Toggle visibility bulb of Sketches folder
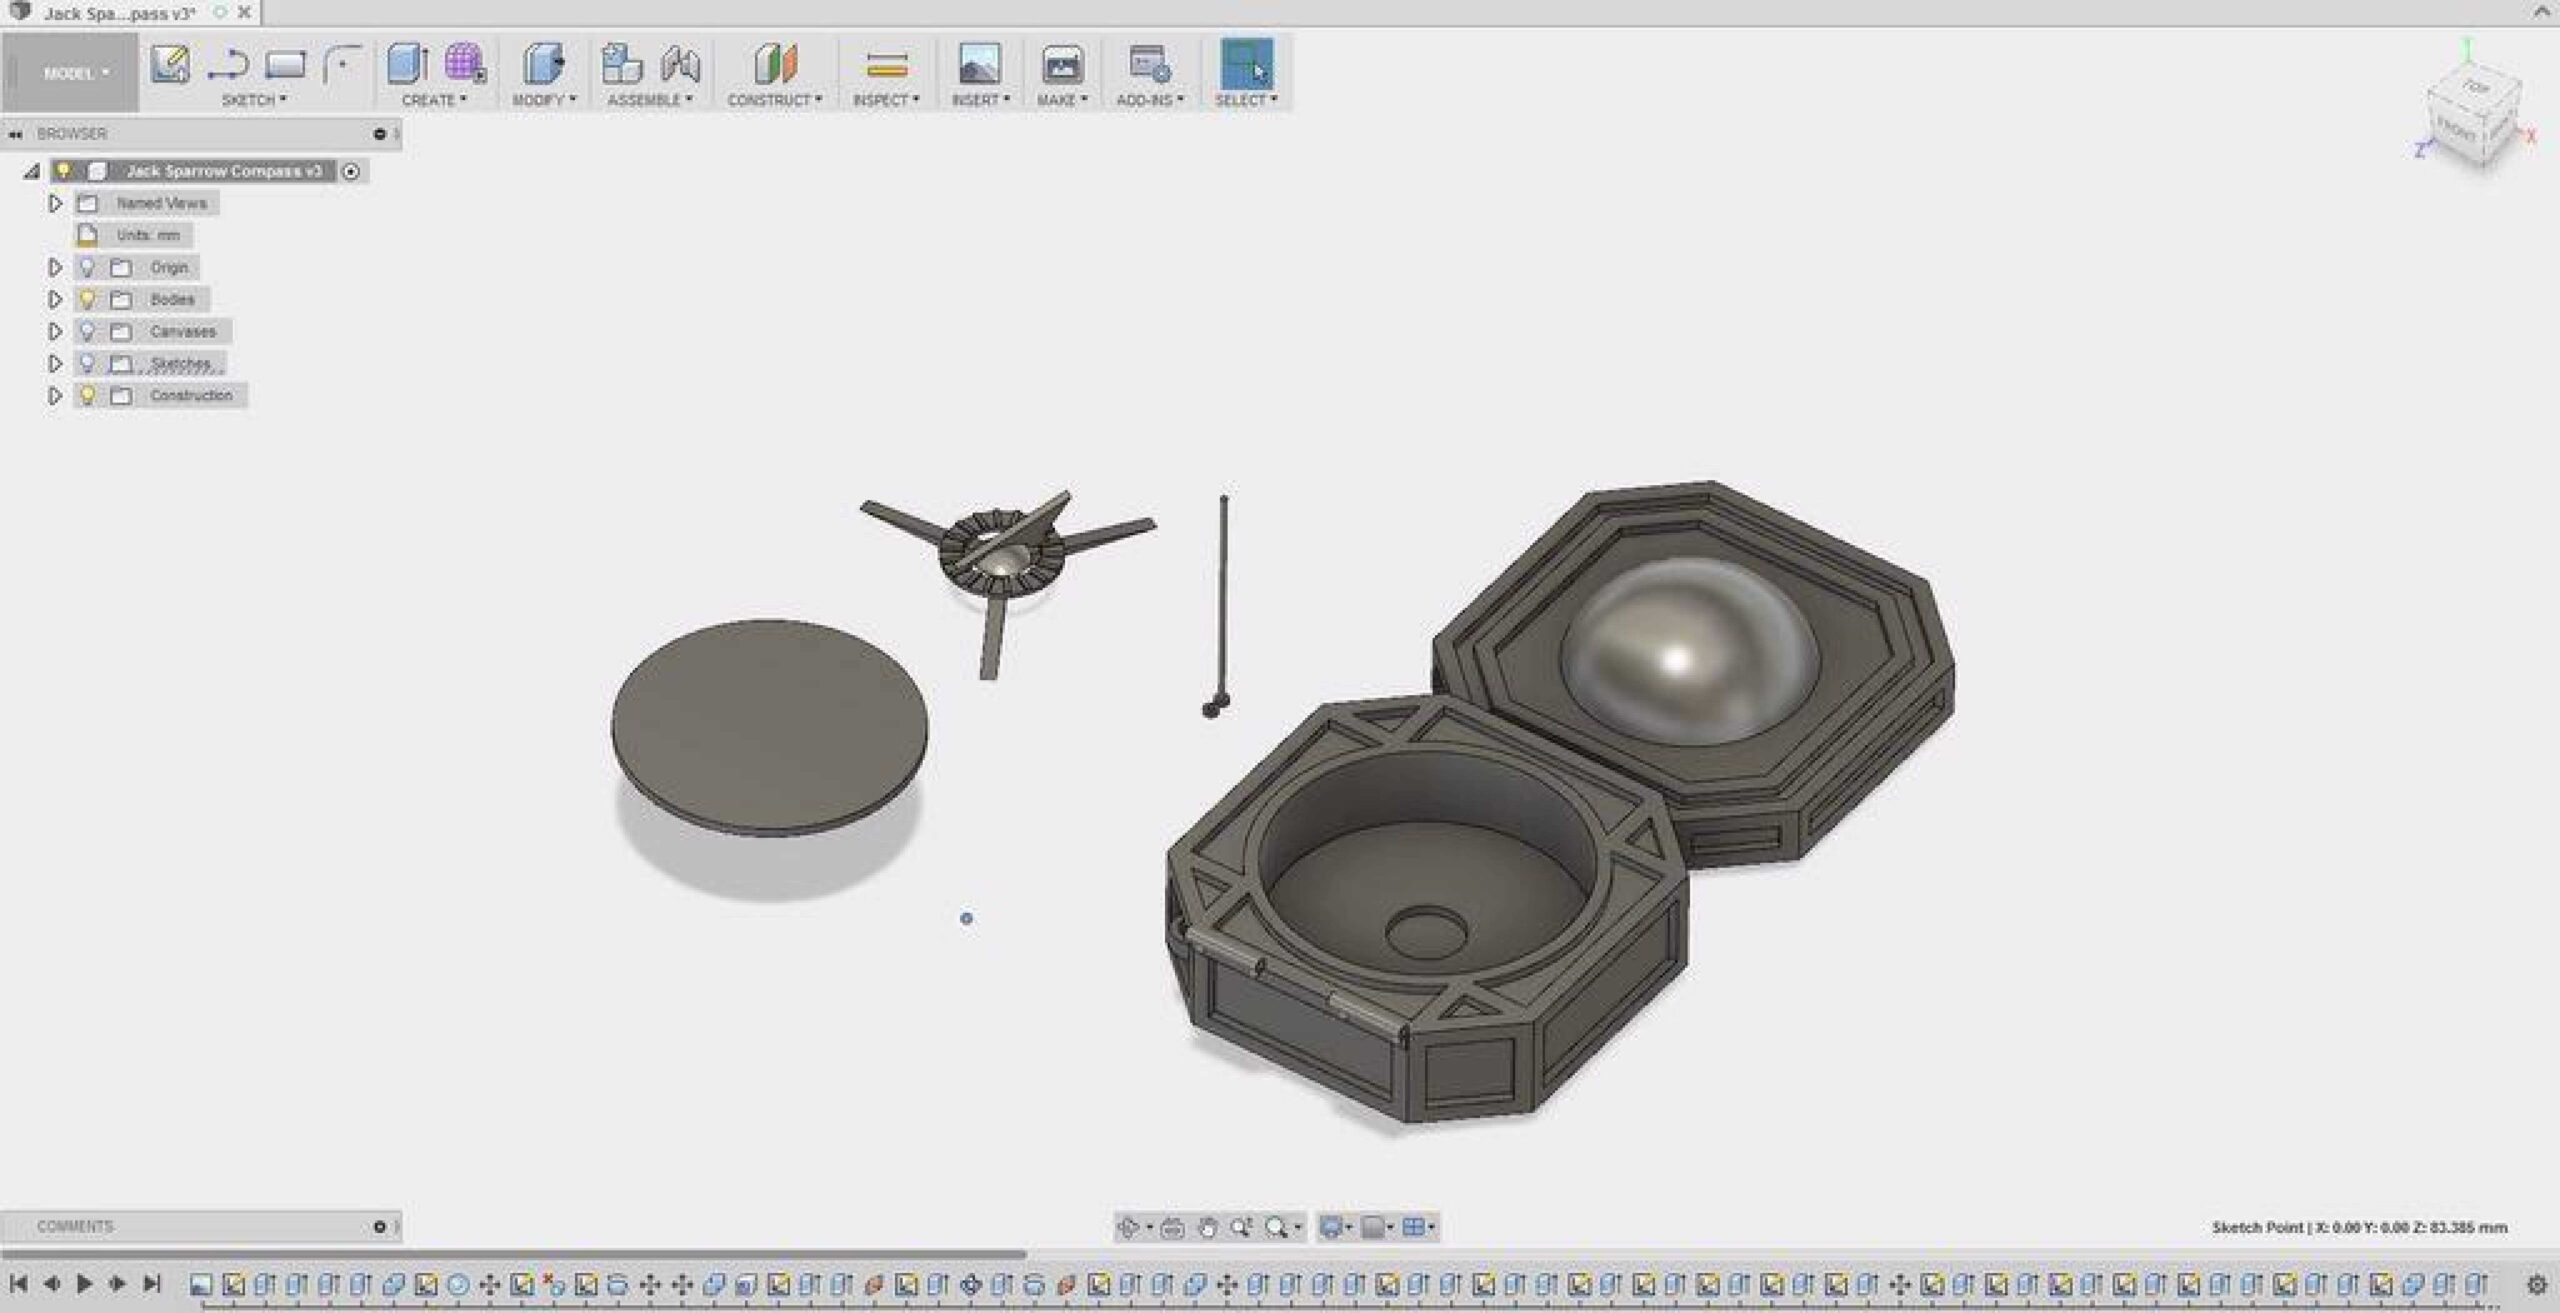This screenshot has height=1313, width=2560. pos(88,363)
